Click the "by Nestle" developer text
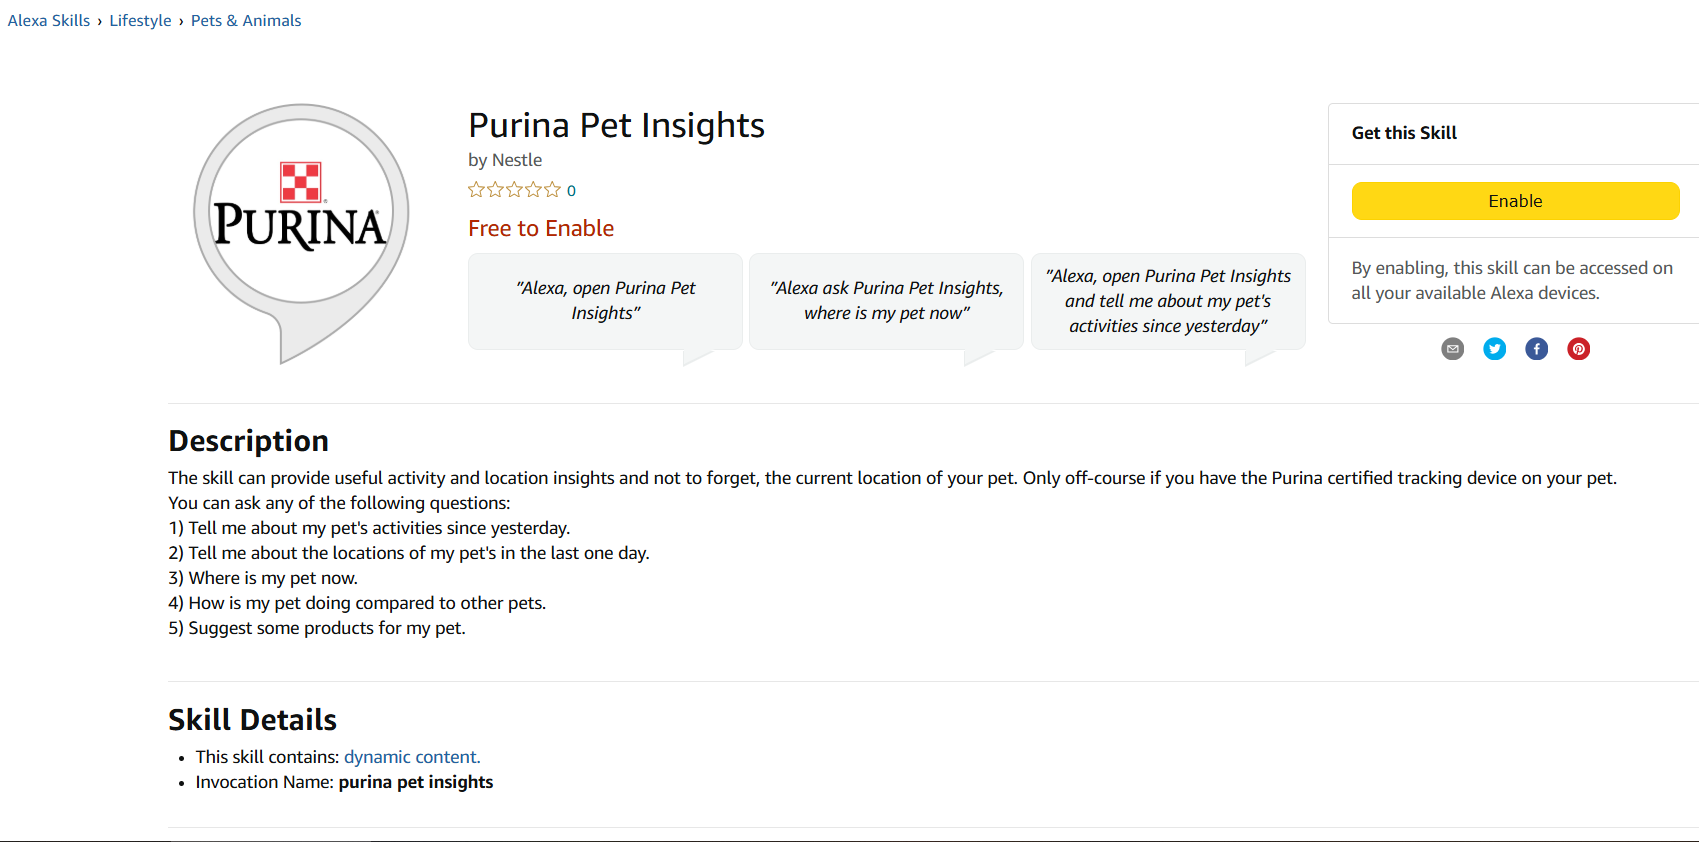The image size is (1699, 842). [x=505, y=160]
